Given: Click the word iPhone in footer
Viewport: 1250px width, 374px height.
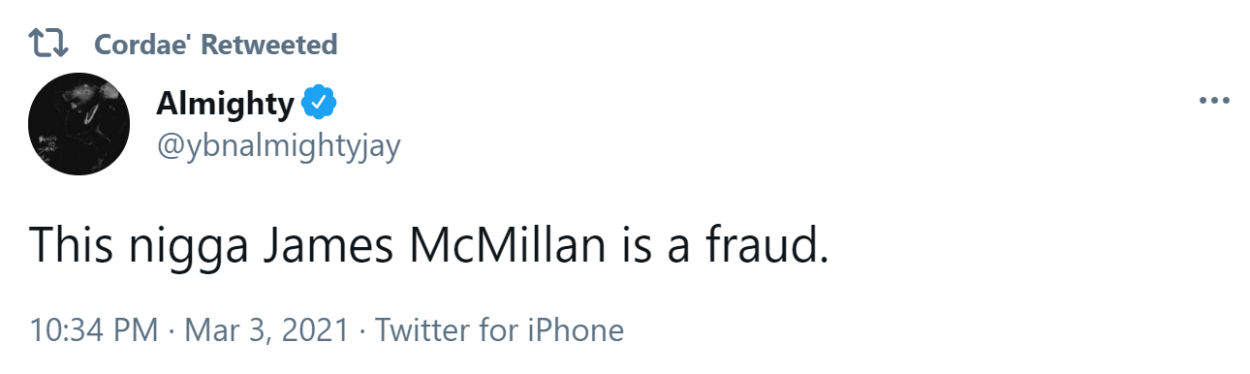Looking at the screenshot, I should 576,330.
